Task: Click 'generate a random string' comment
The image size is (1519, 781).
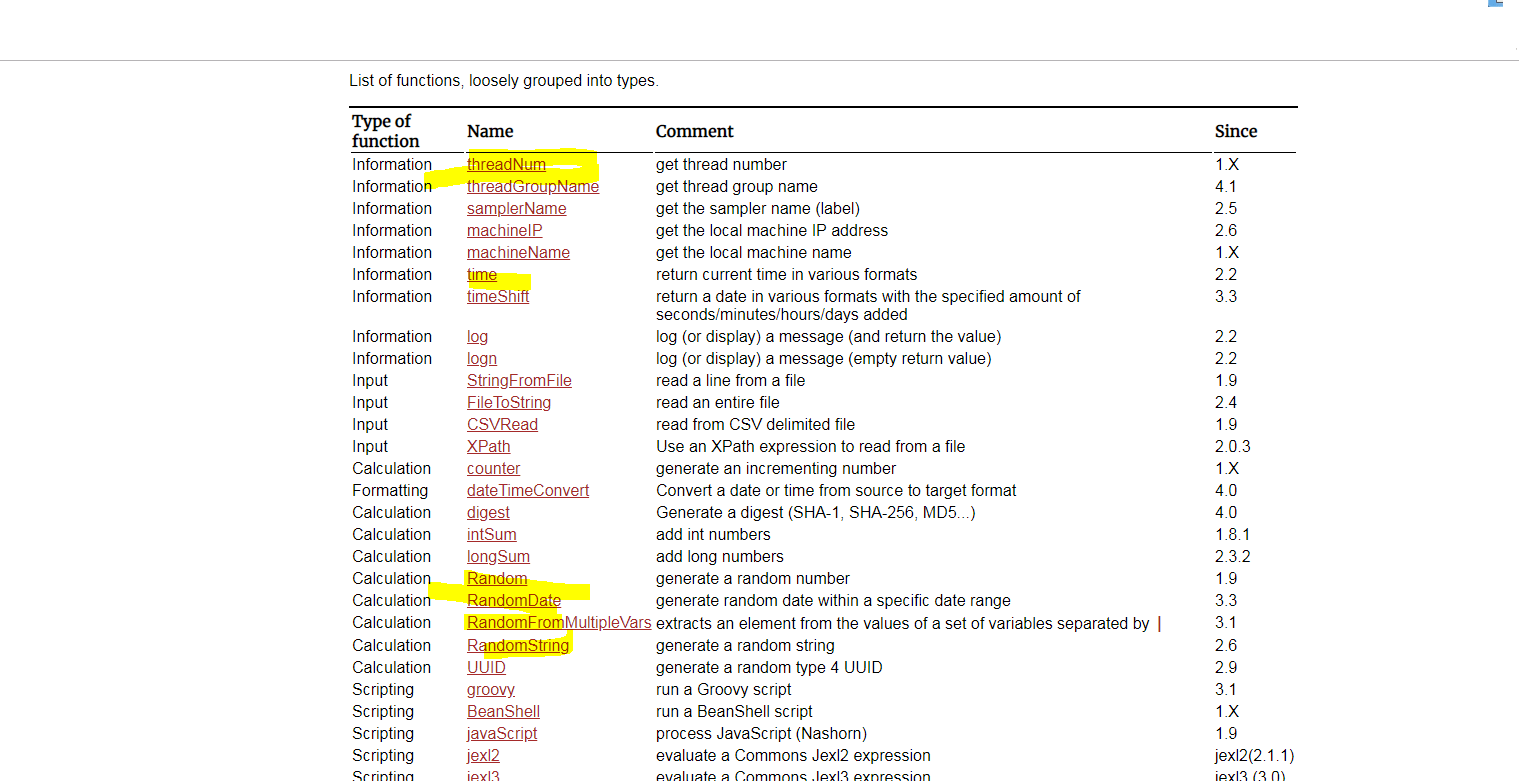Action: click(745, 645)
